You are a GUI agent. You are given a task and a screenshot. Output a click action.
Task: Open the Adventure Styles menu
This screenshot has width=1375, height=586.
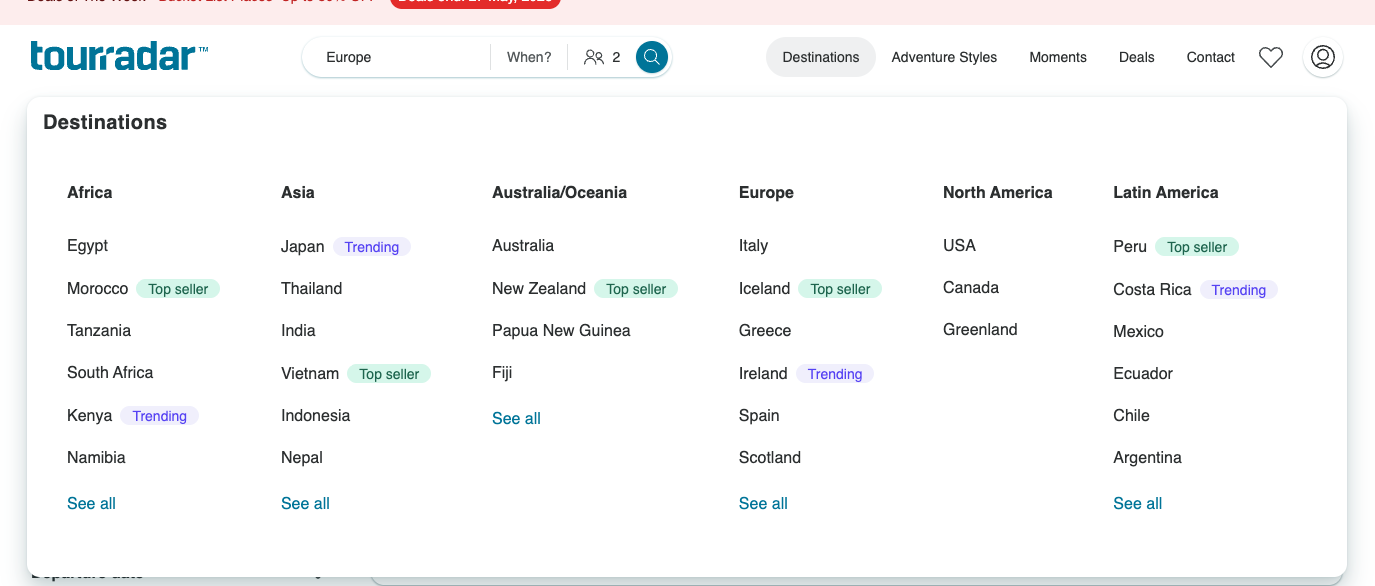(x=944, y=57)
